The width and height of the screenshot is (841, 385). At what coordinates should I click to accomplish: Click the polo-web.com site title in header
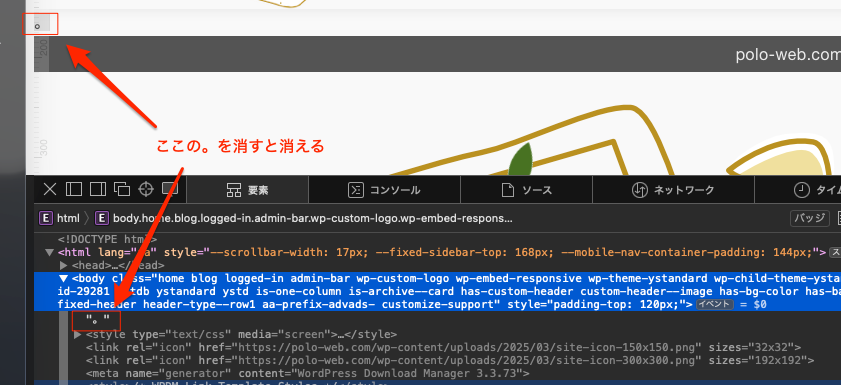click(788, 54)
